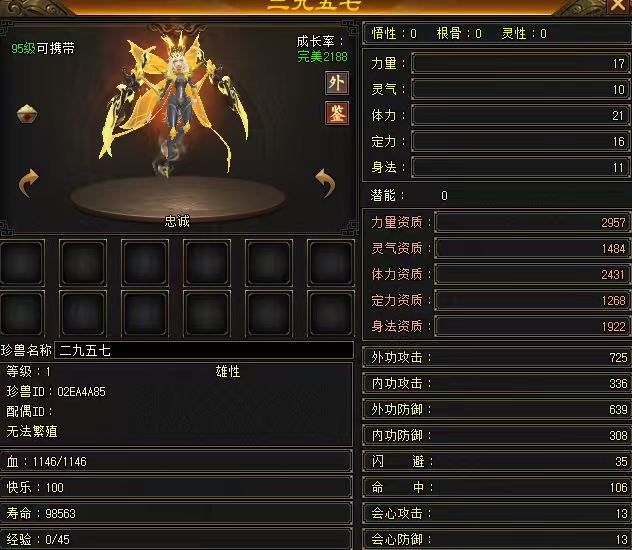Click the 血 health bar
The width and height of the screenshot is (632, 550).
(x=177, y=461)
